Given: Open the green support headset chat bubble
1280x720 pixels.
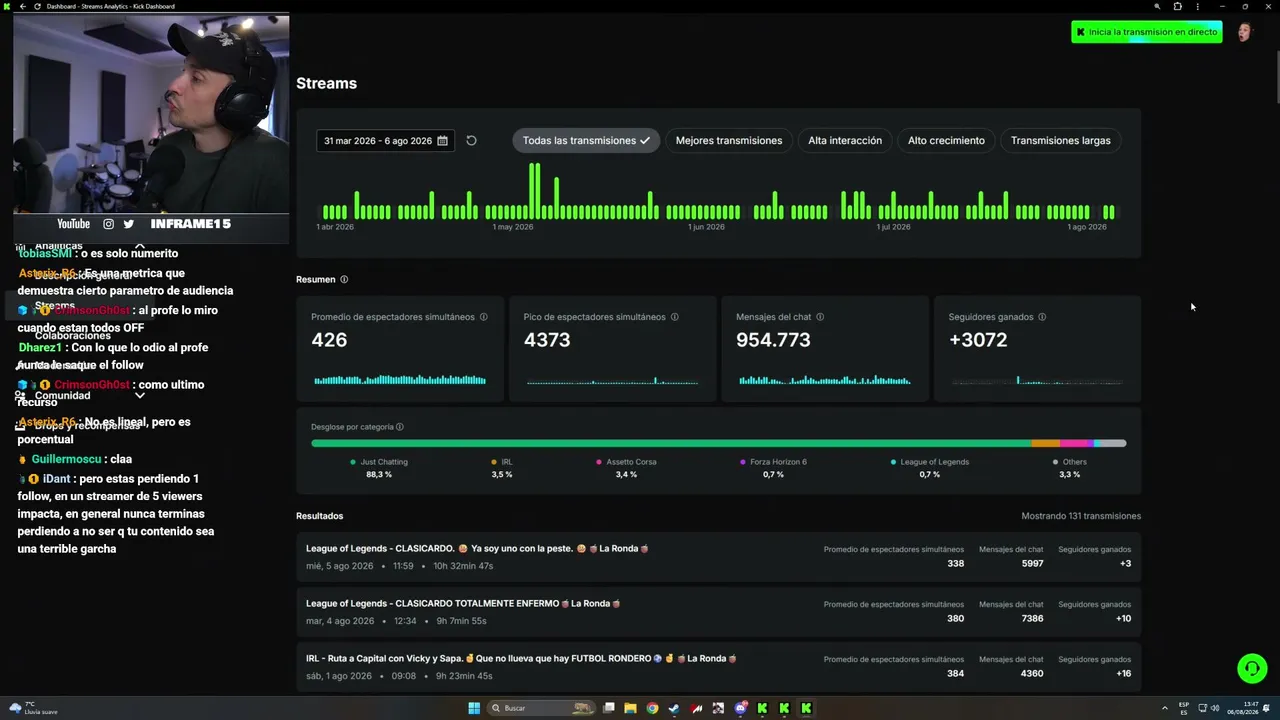Looking at the screenshot, I should tap(1252, 667).
